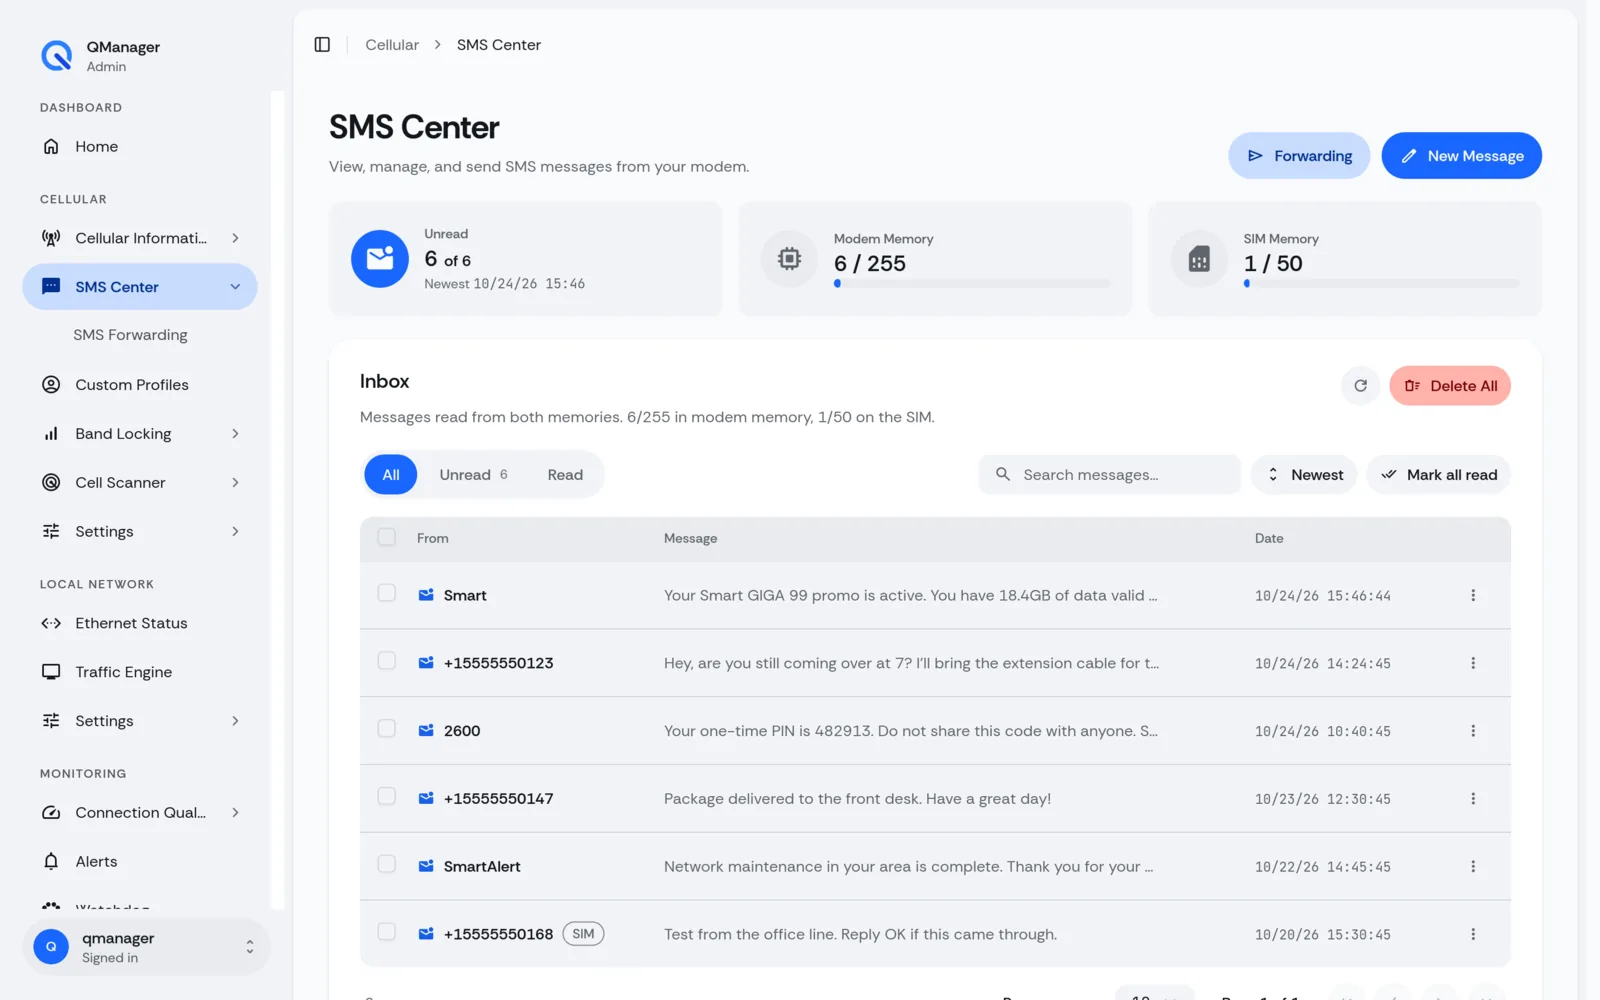Screen dimensions: 1600x1000
Task: Click the SIM Memory card icon
Action: pos(1199,259)
